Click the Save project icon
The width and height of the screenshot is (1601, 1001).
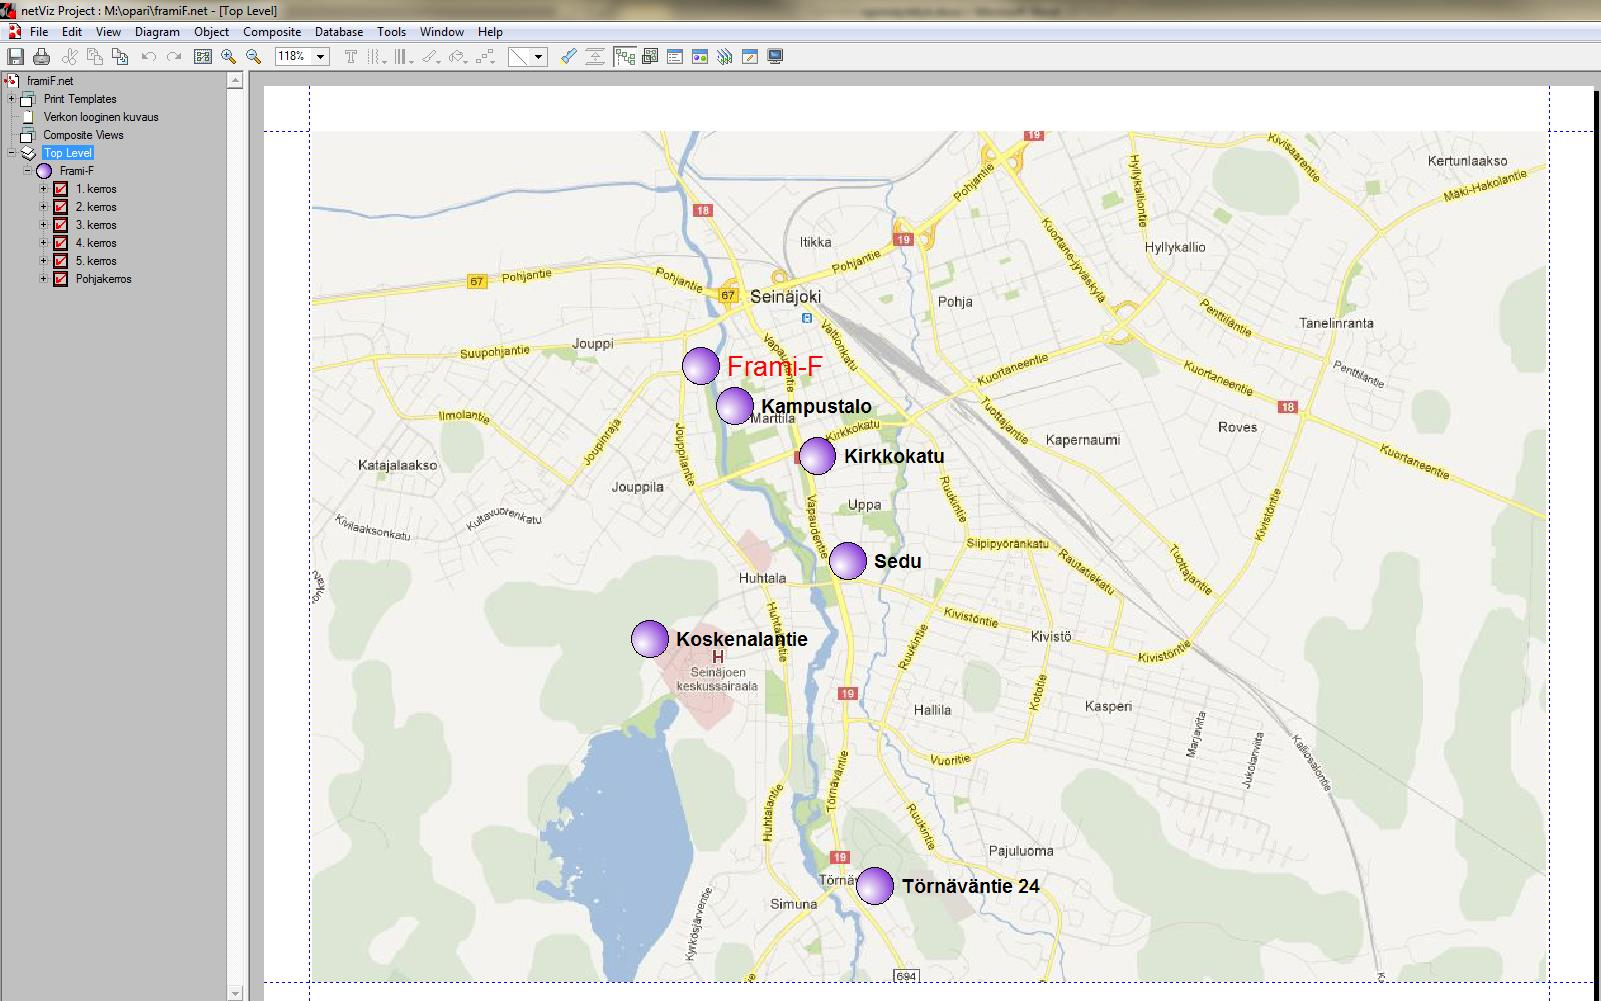(x=16, y=57)
